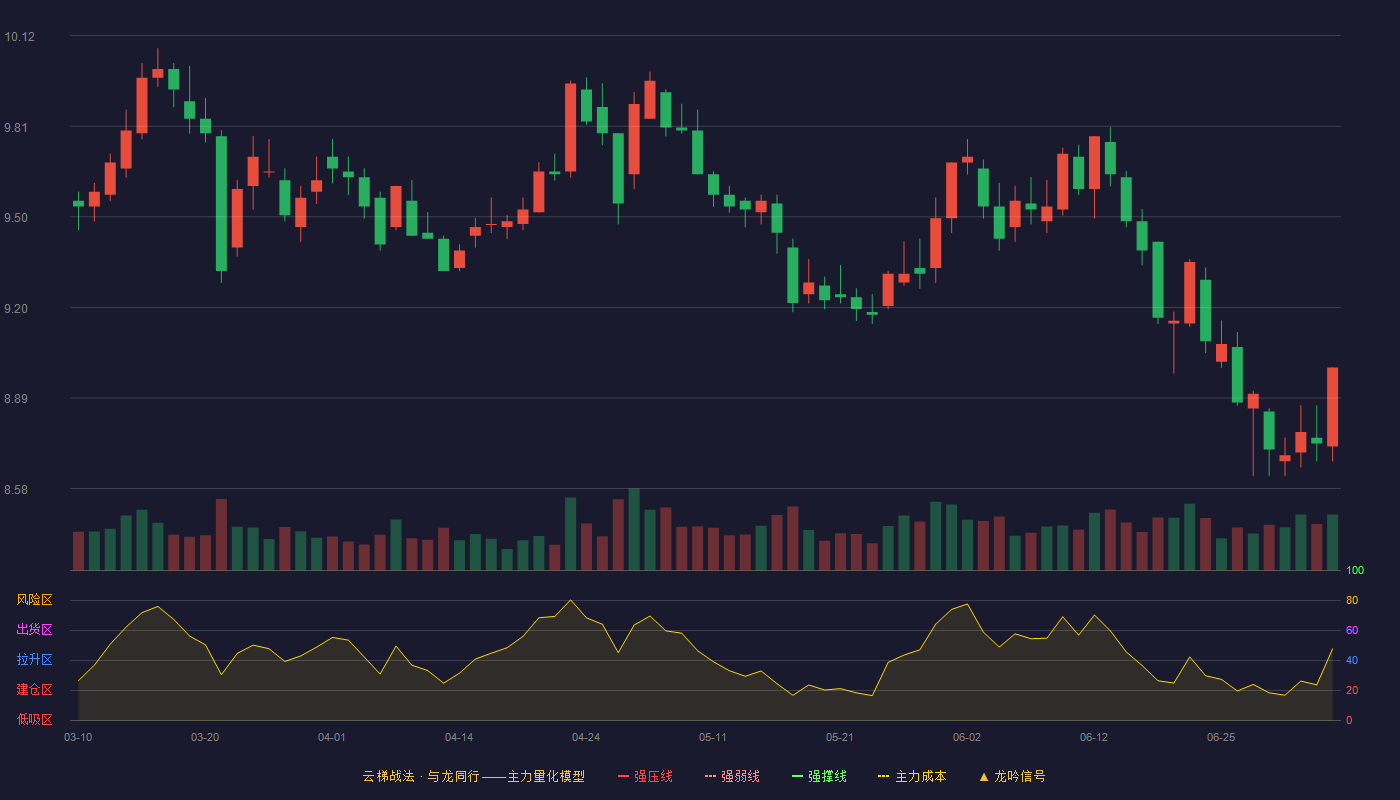The height and width of the screenshot is (800, 1400).
Task: Click the 8.89 price axis label
Action: tap(16, 399)
